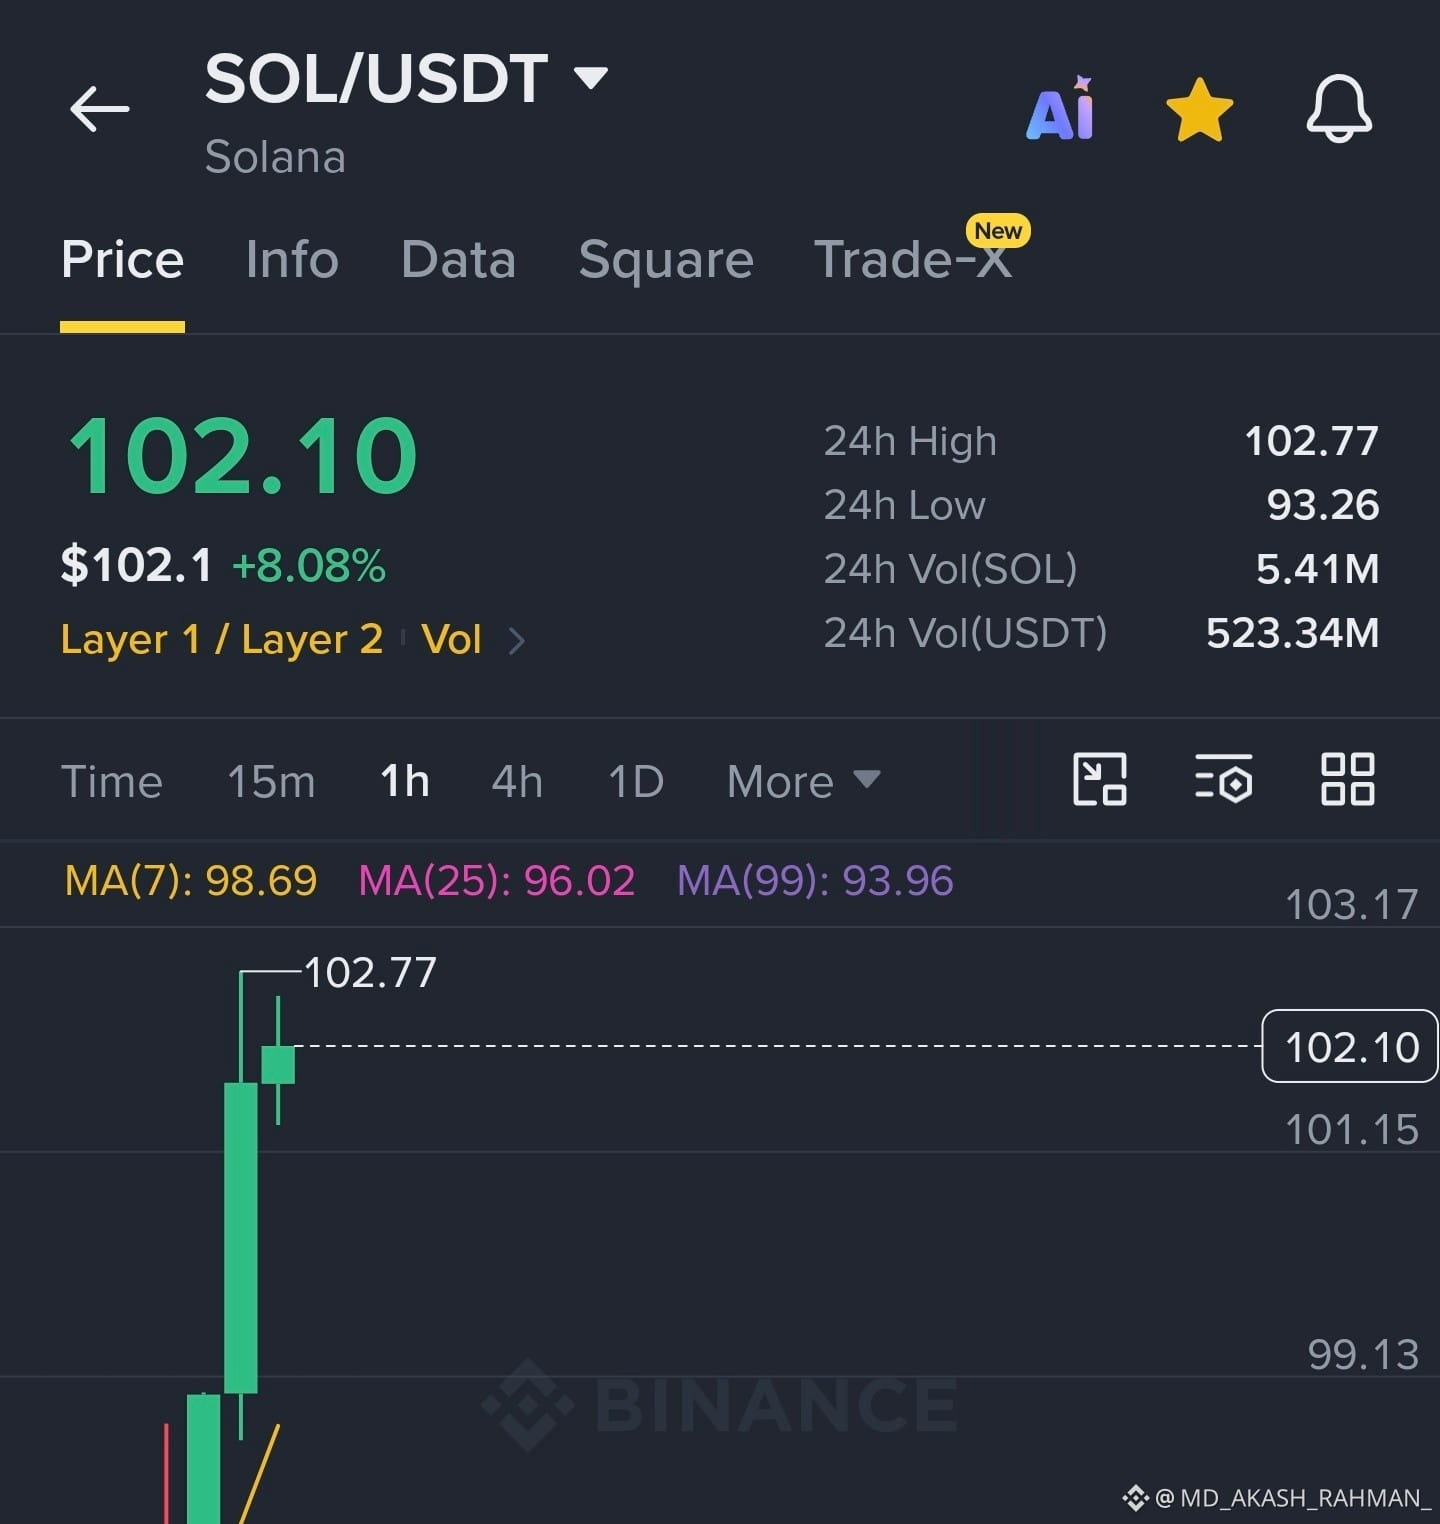Switch to the Data tab
Viewport: 1440px width, 1524px height.
coord(458,259)
